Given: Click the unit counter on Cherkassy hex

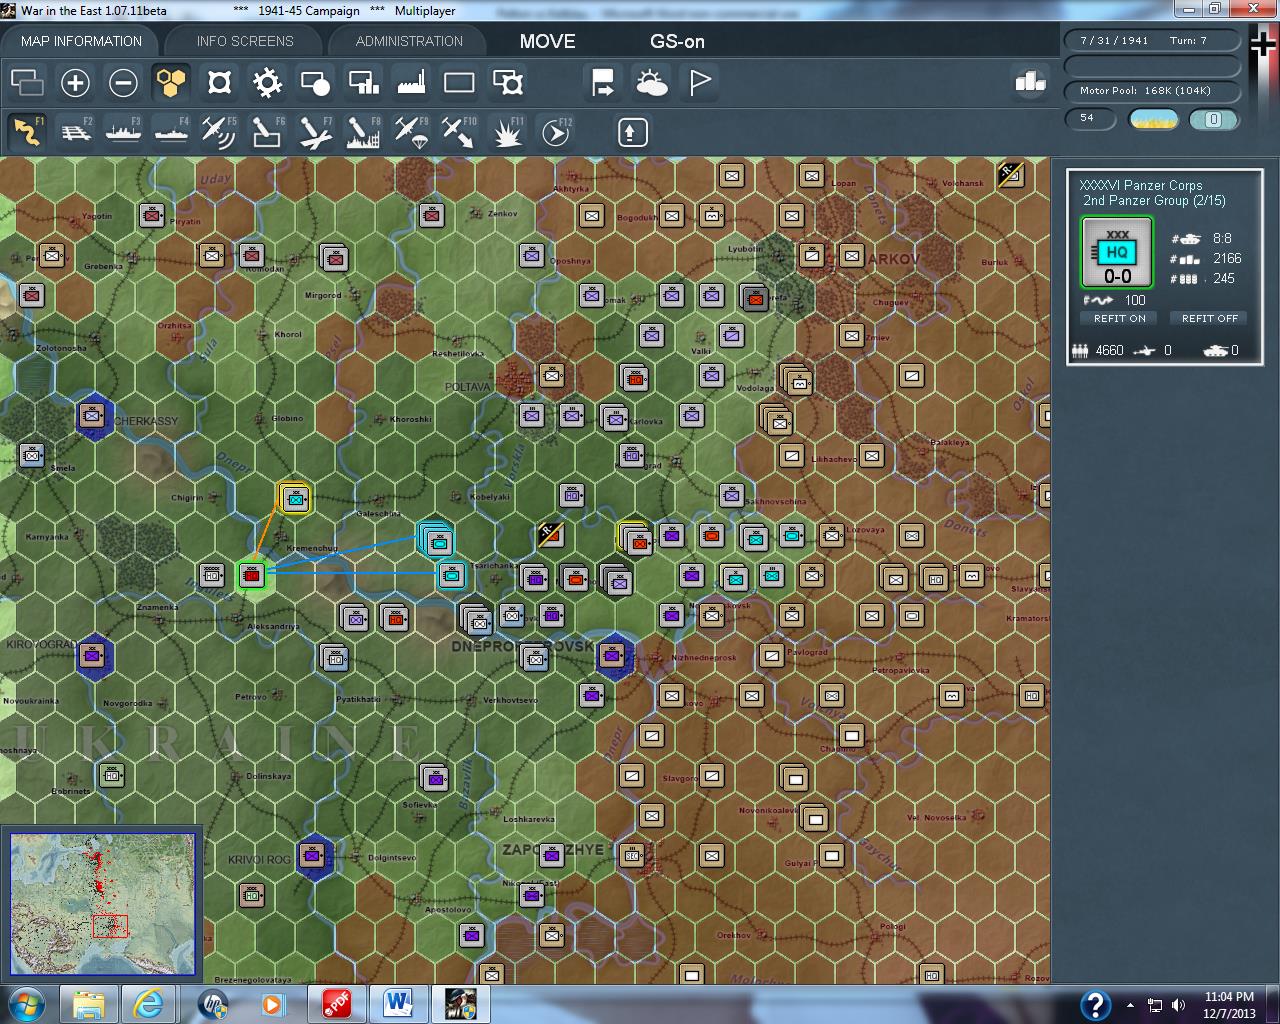Looking at the screenshot, I should tap(92, 416).
